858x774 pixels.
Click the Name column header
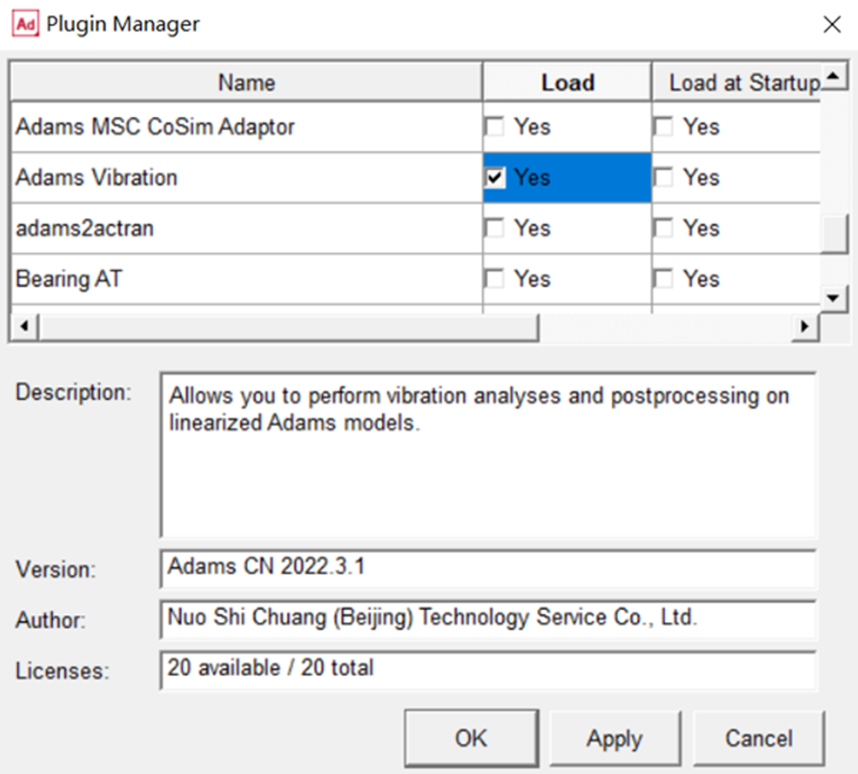click(x=246, y=82)
